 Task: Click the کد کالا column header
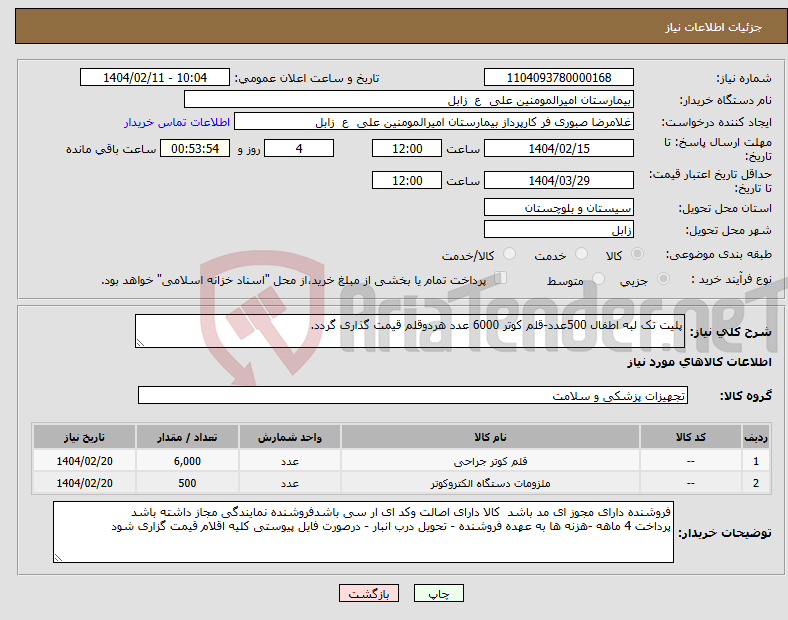pyautogui.click(x=691, y=437)
